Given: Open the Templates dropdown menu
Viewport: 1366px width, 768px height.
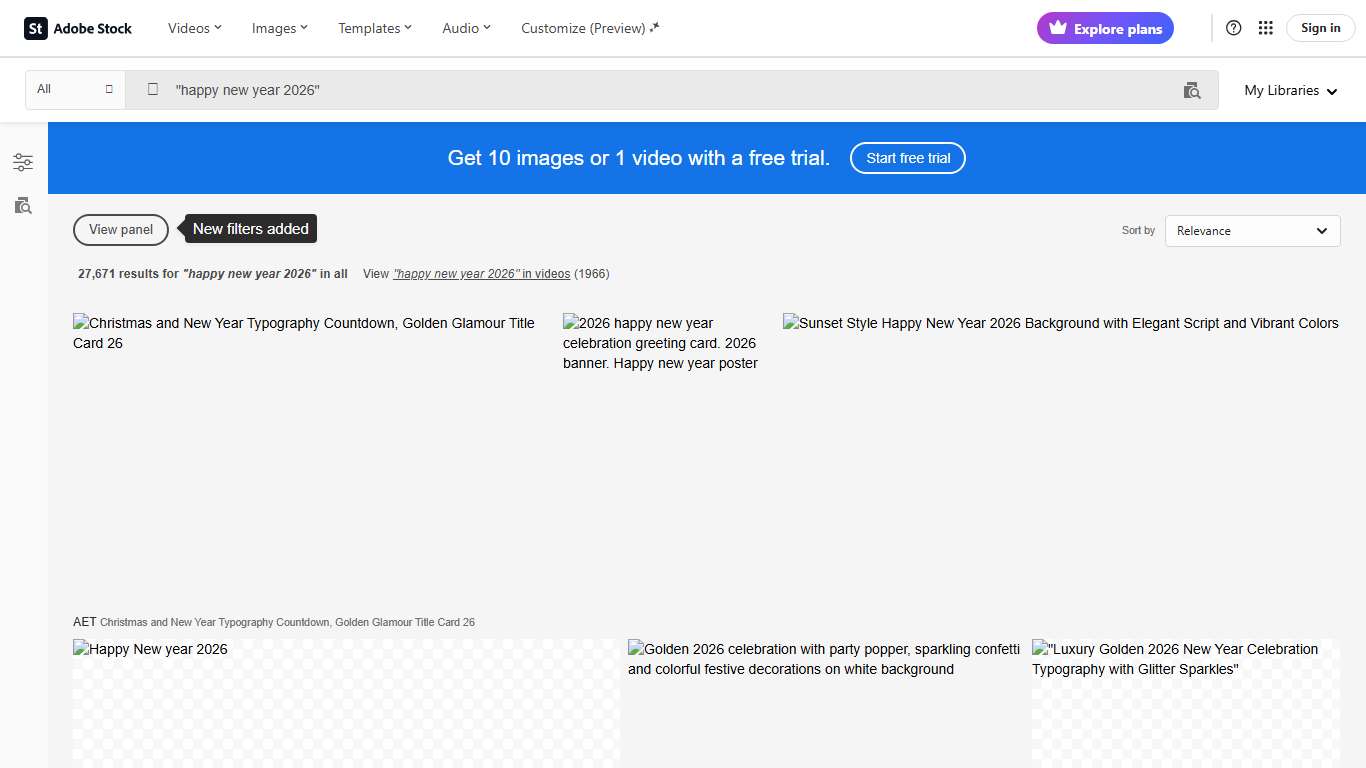Looking at the screenshot, I should tap(374, 28).
